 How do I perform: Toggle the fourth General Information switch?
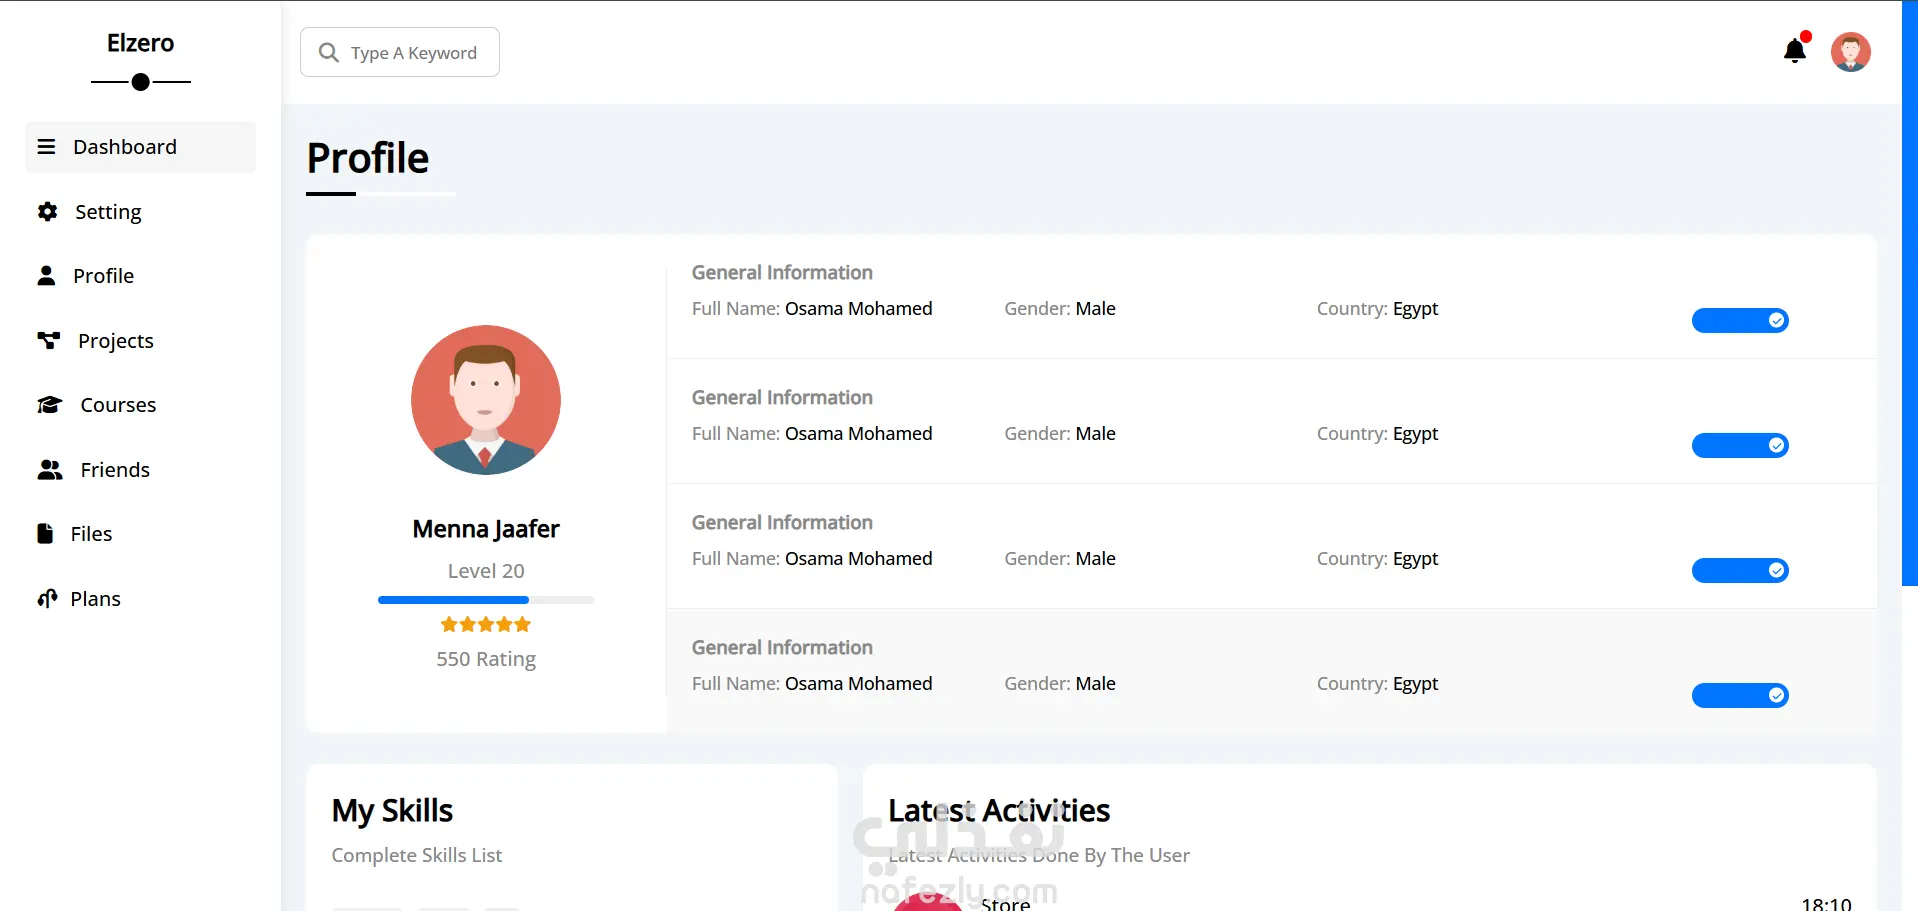1740,695
